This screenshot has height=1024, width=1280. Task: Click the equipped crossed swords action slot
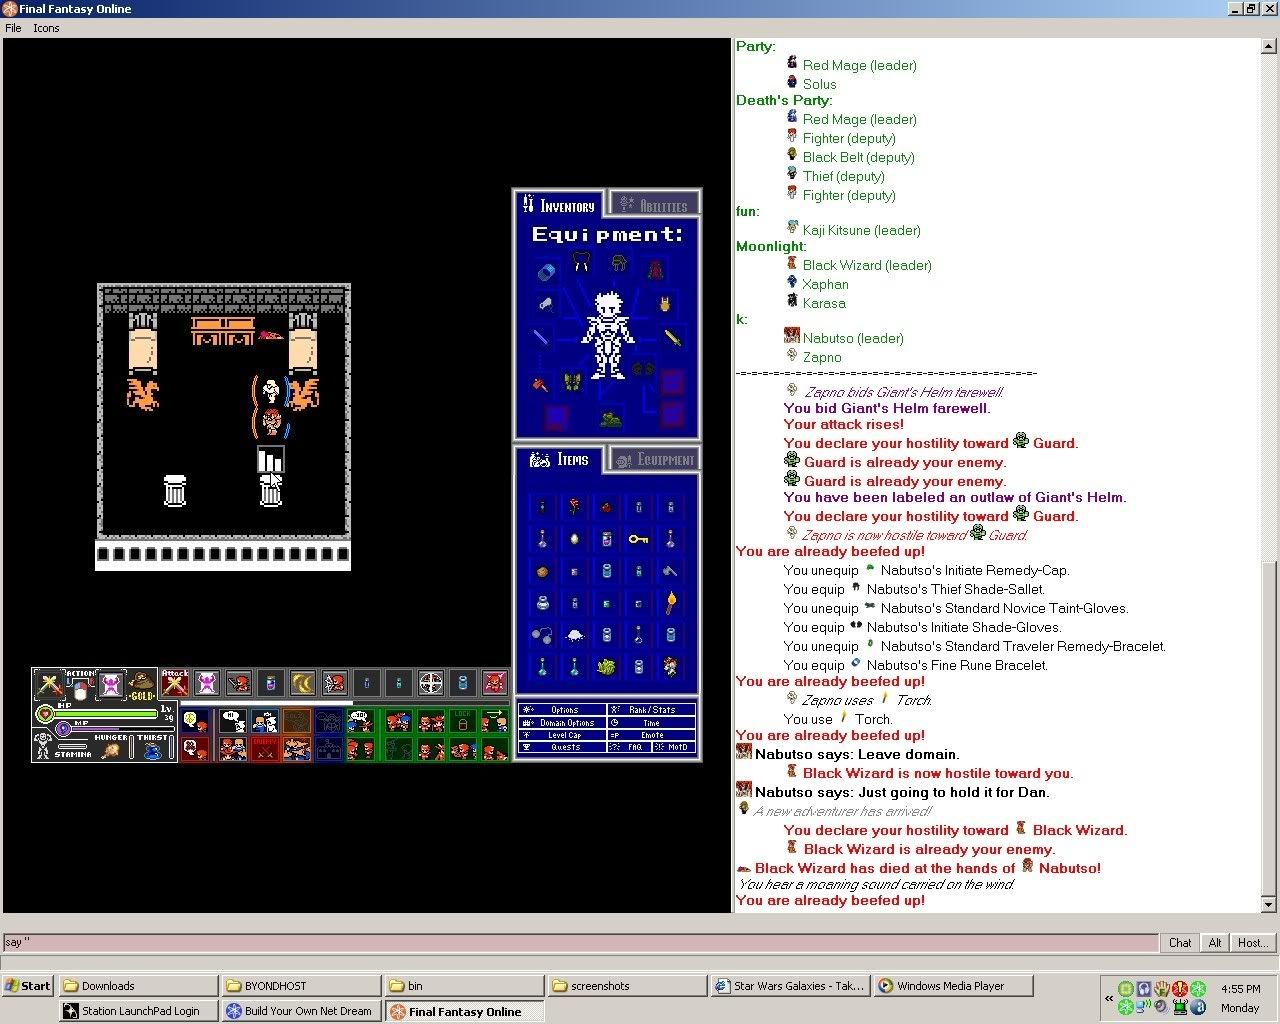coord(50,684)
